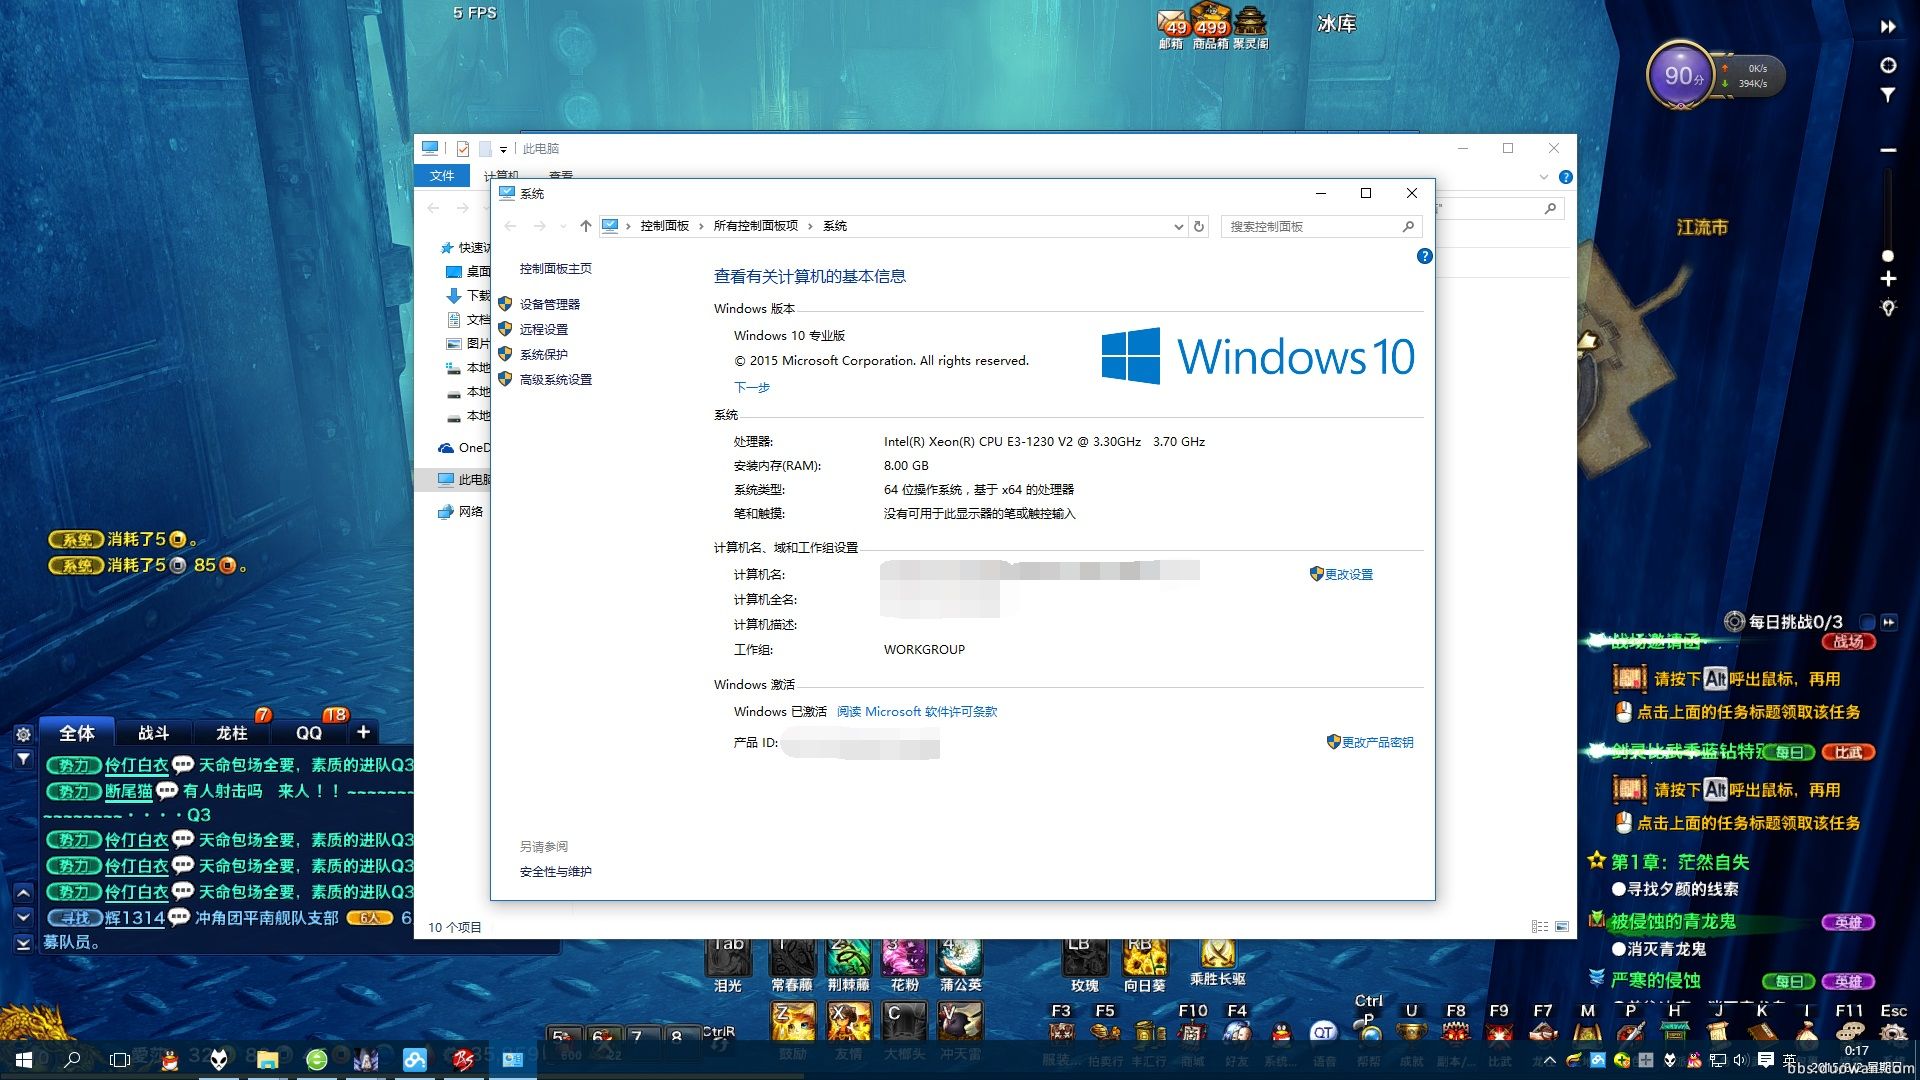Image resolution: width=1920 pixels, height=1080 pixels.
Task: Select the 全体 chat tab
Action: 77,733
